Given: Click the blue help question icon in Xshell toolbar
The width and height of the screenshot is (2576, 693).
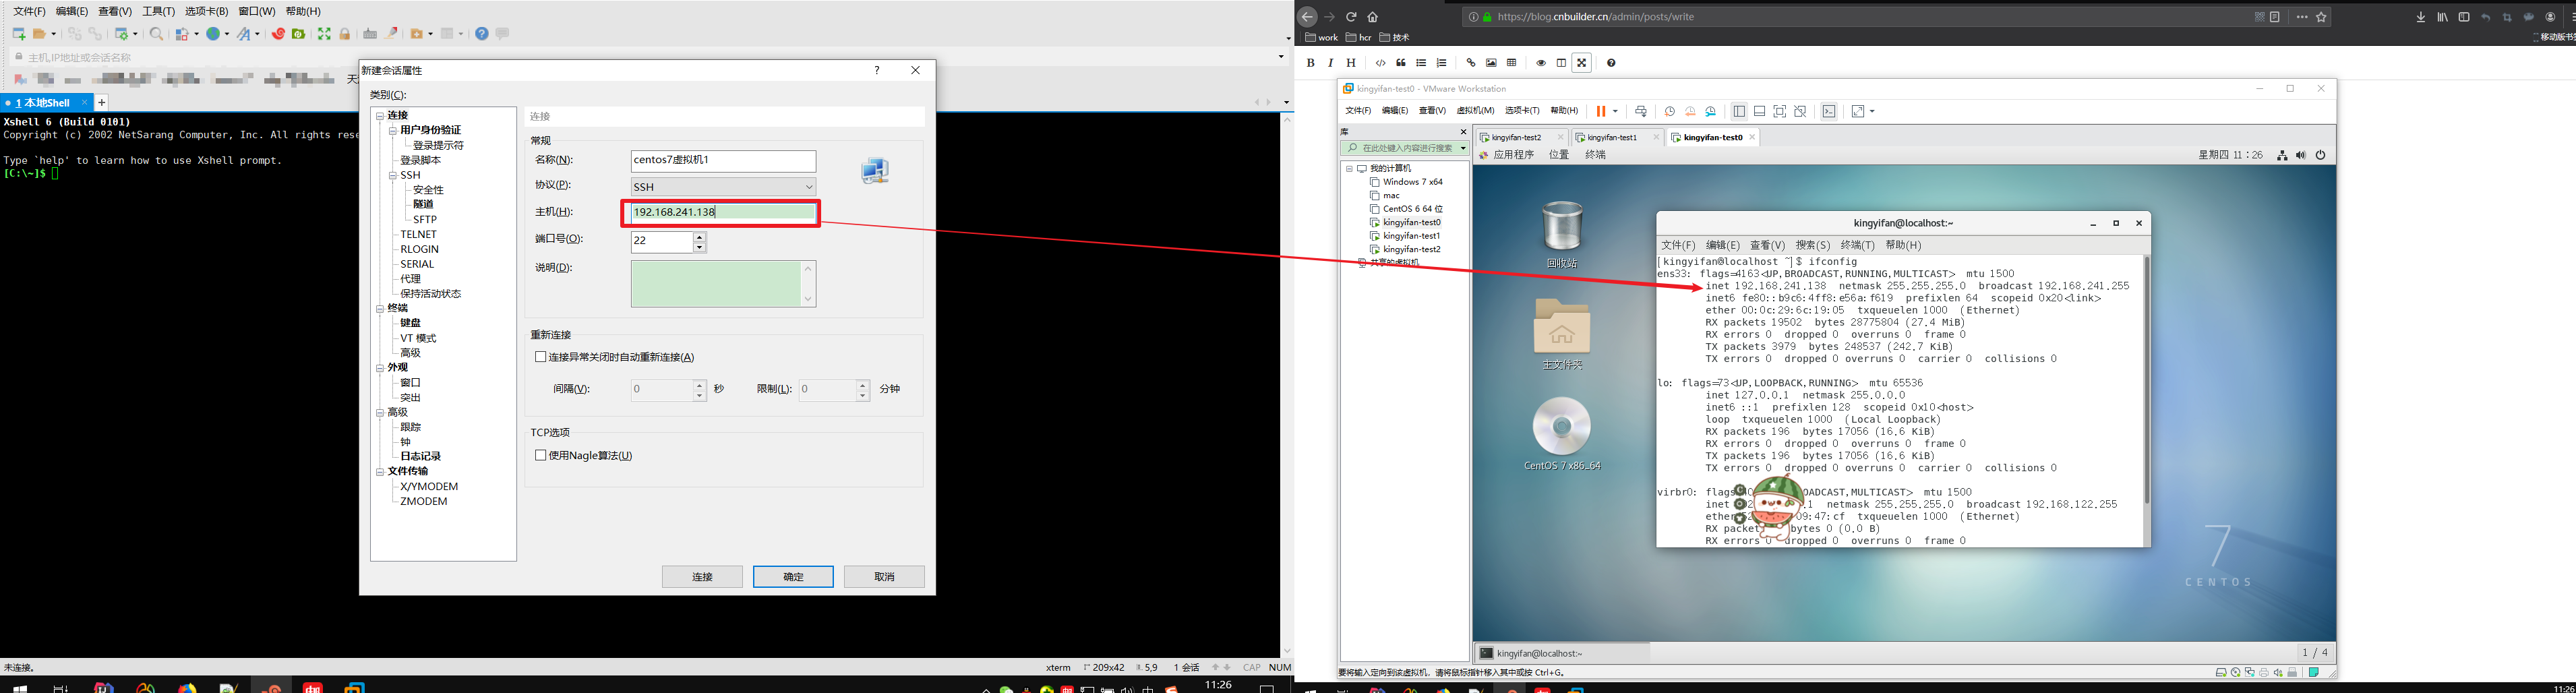Looking at the screenshot, I should 482,34.
